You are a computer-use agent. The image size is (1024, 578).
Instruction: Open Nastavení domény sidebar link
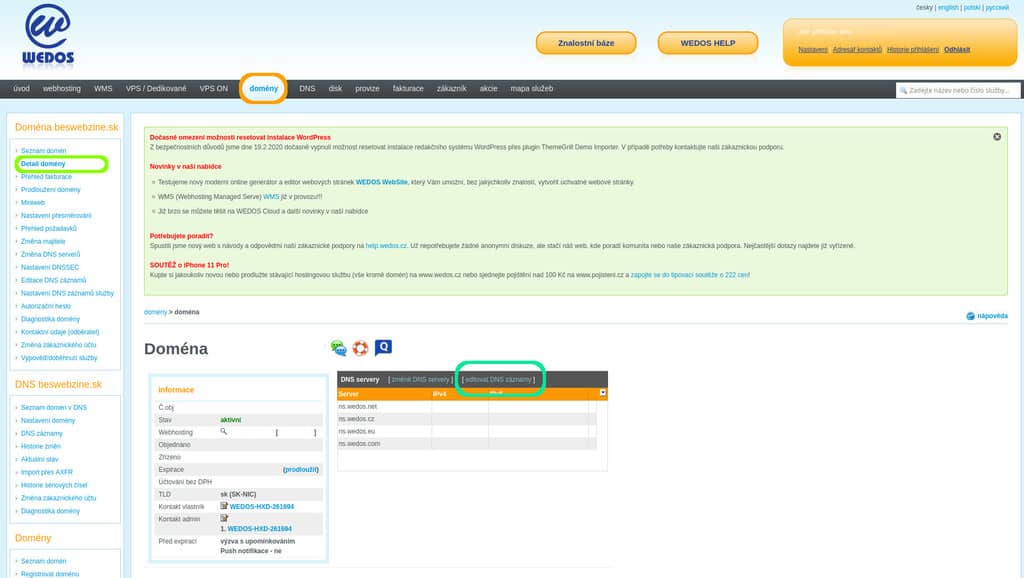pyautogui.click(x=48, y=421)
